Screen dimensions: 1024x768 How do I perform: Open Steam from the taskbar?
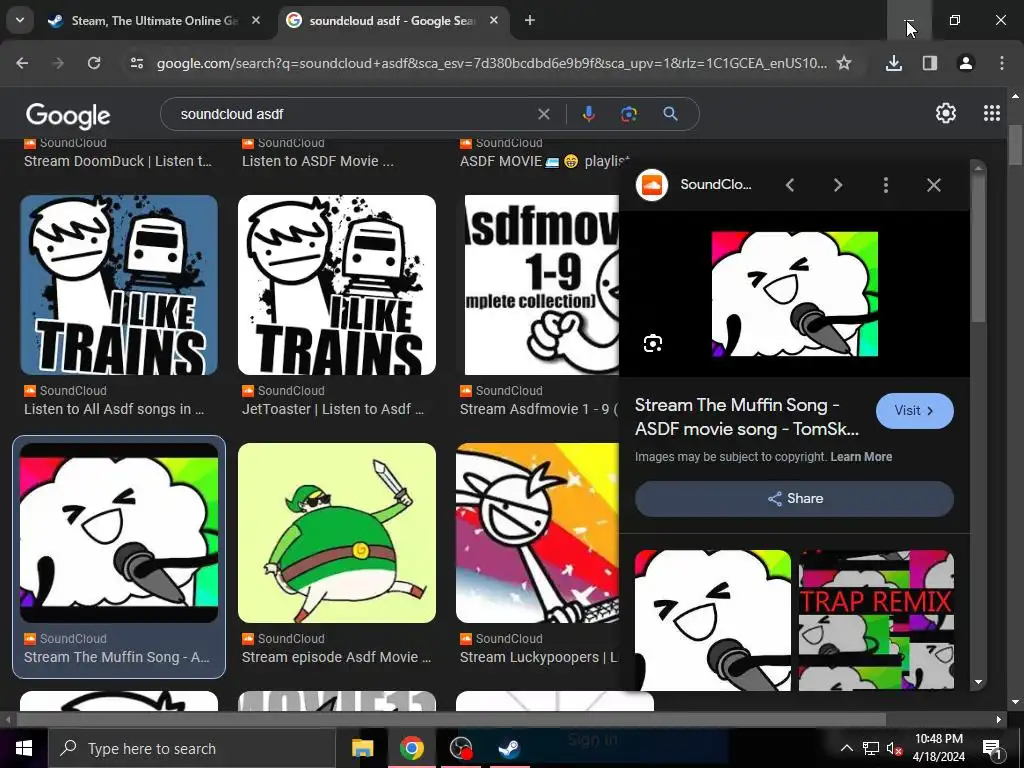(x=509, y=748)
